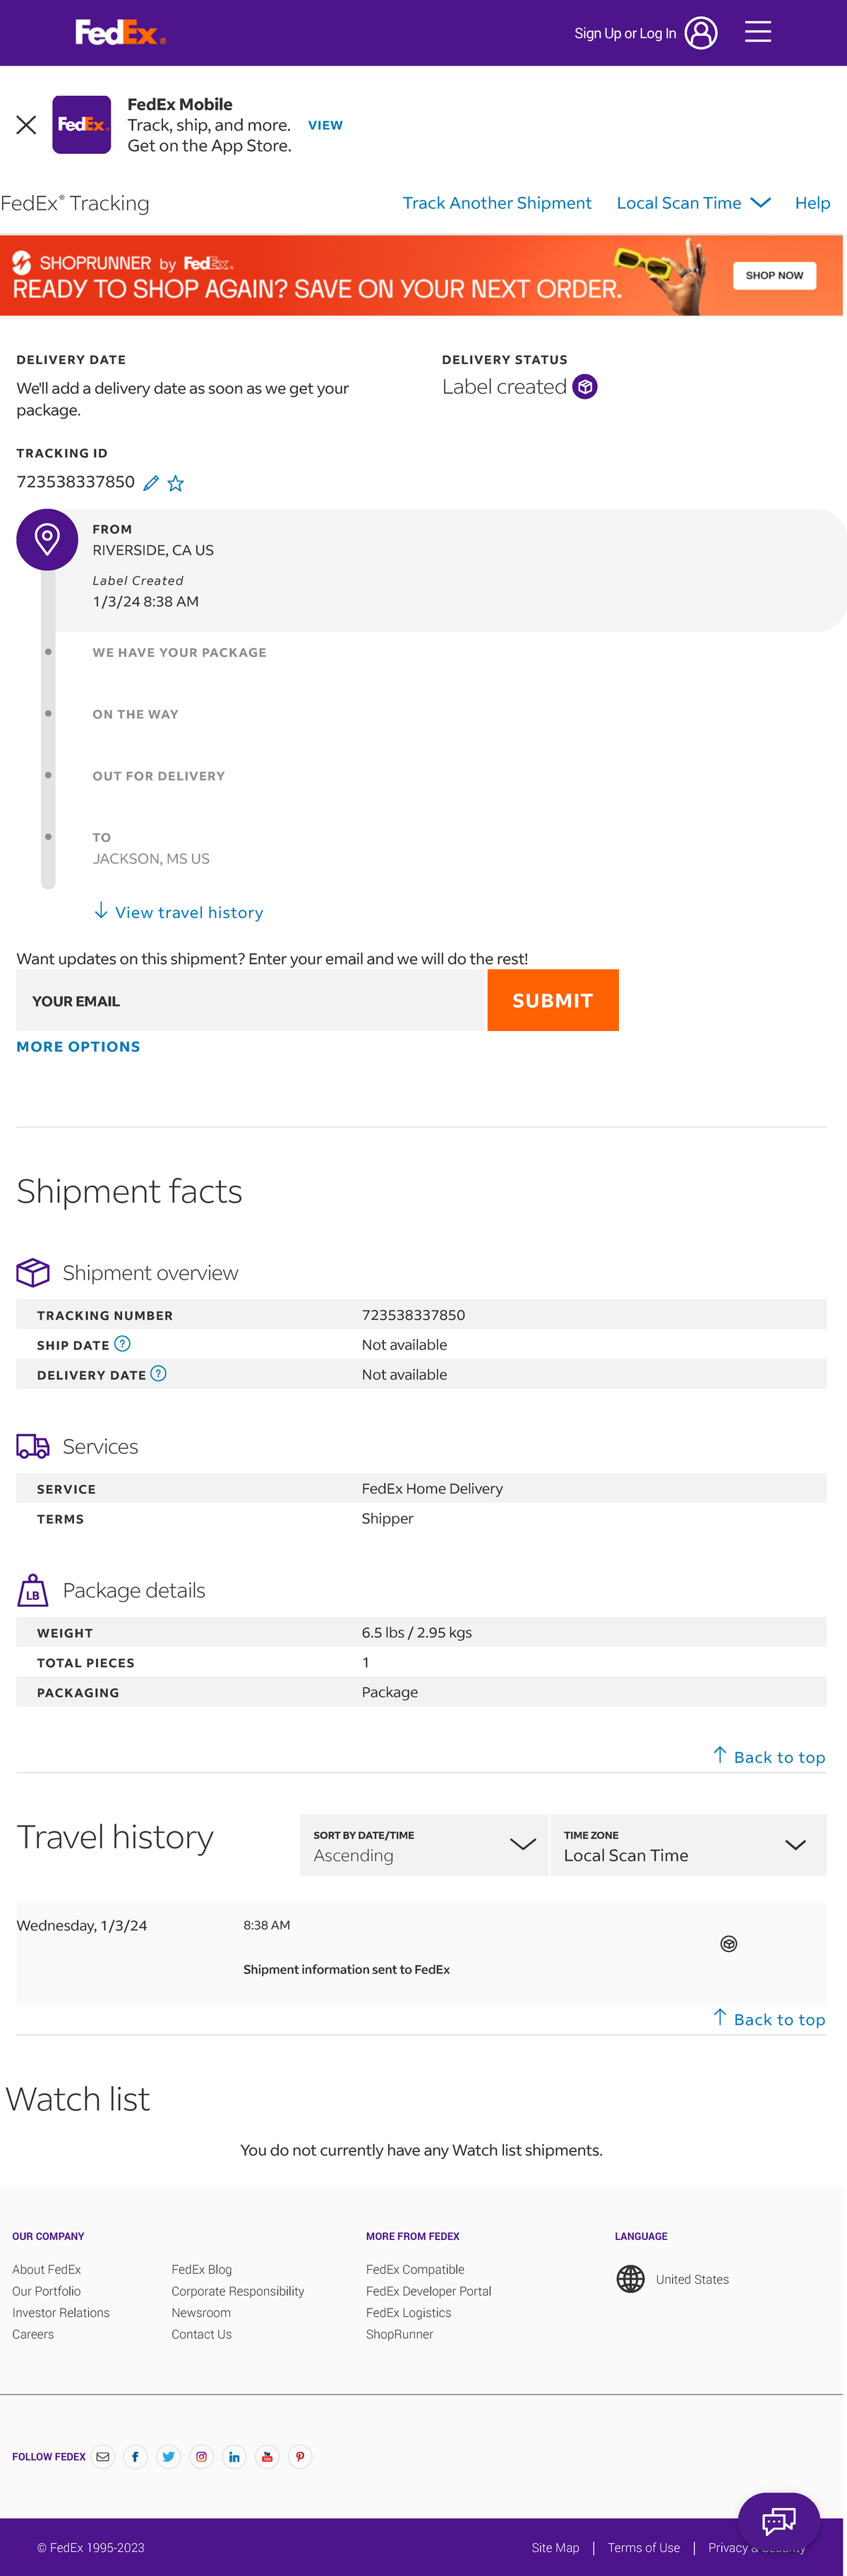Open the navigation hamburger menu
This screenshot has height=2576, width=847.
point(758,31)
